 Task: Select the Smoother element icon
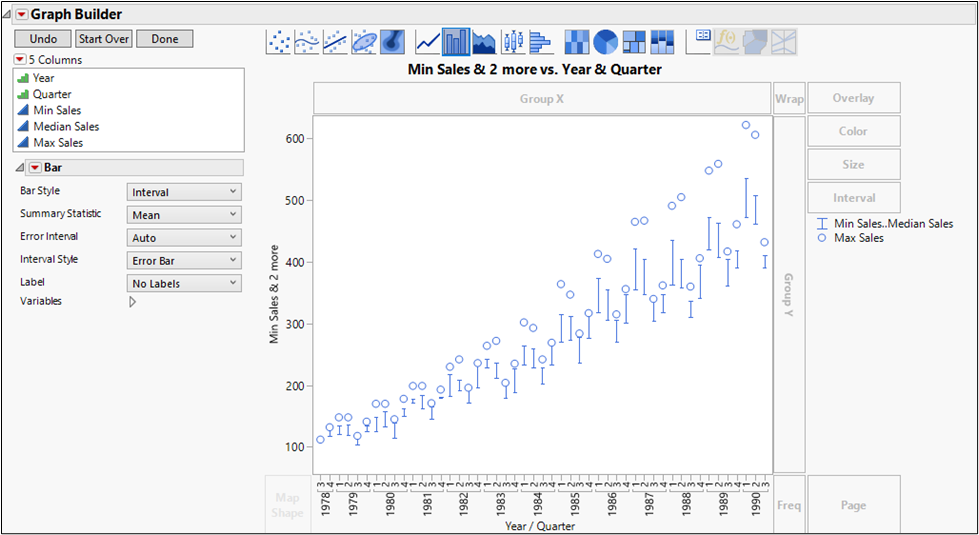point(307,42)
